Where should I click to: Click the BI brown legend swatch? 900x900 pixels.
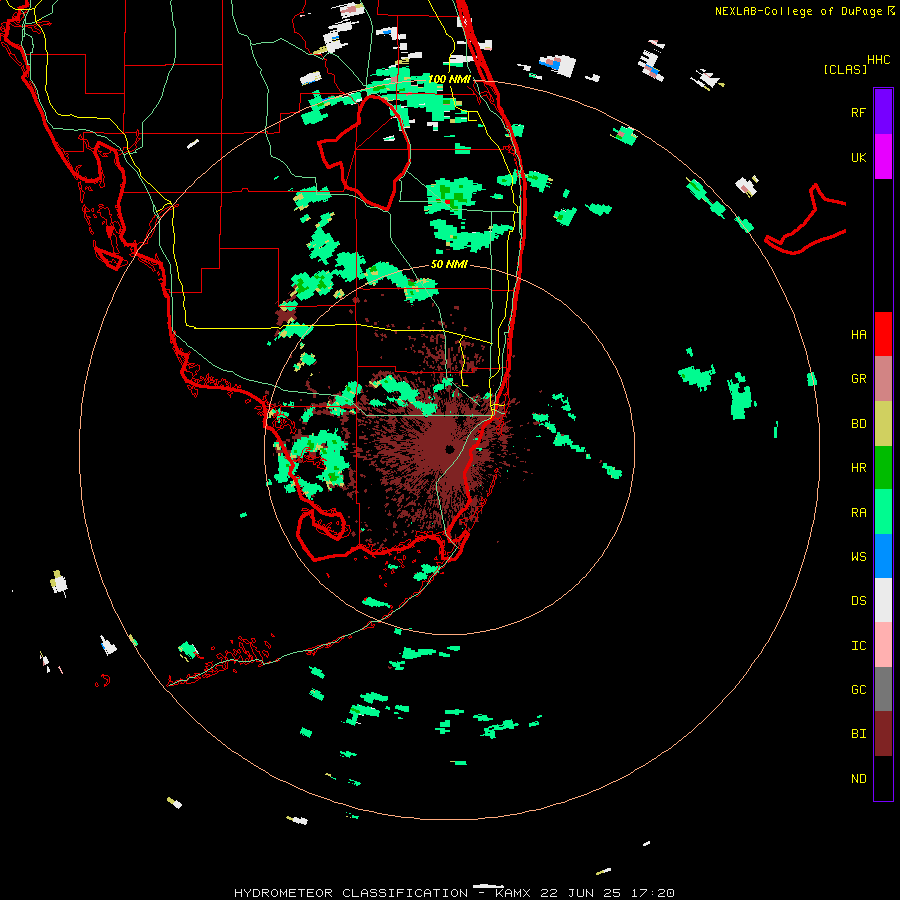pyautogui.click(x=883, y=734)
